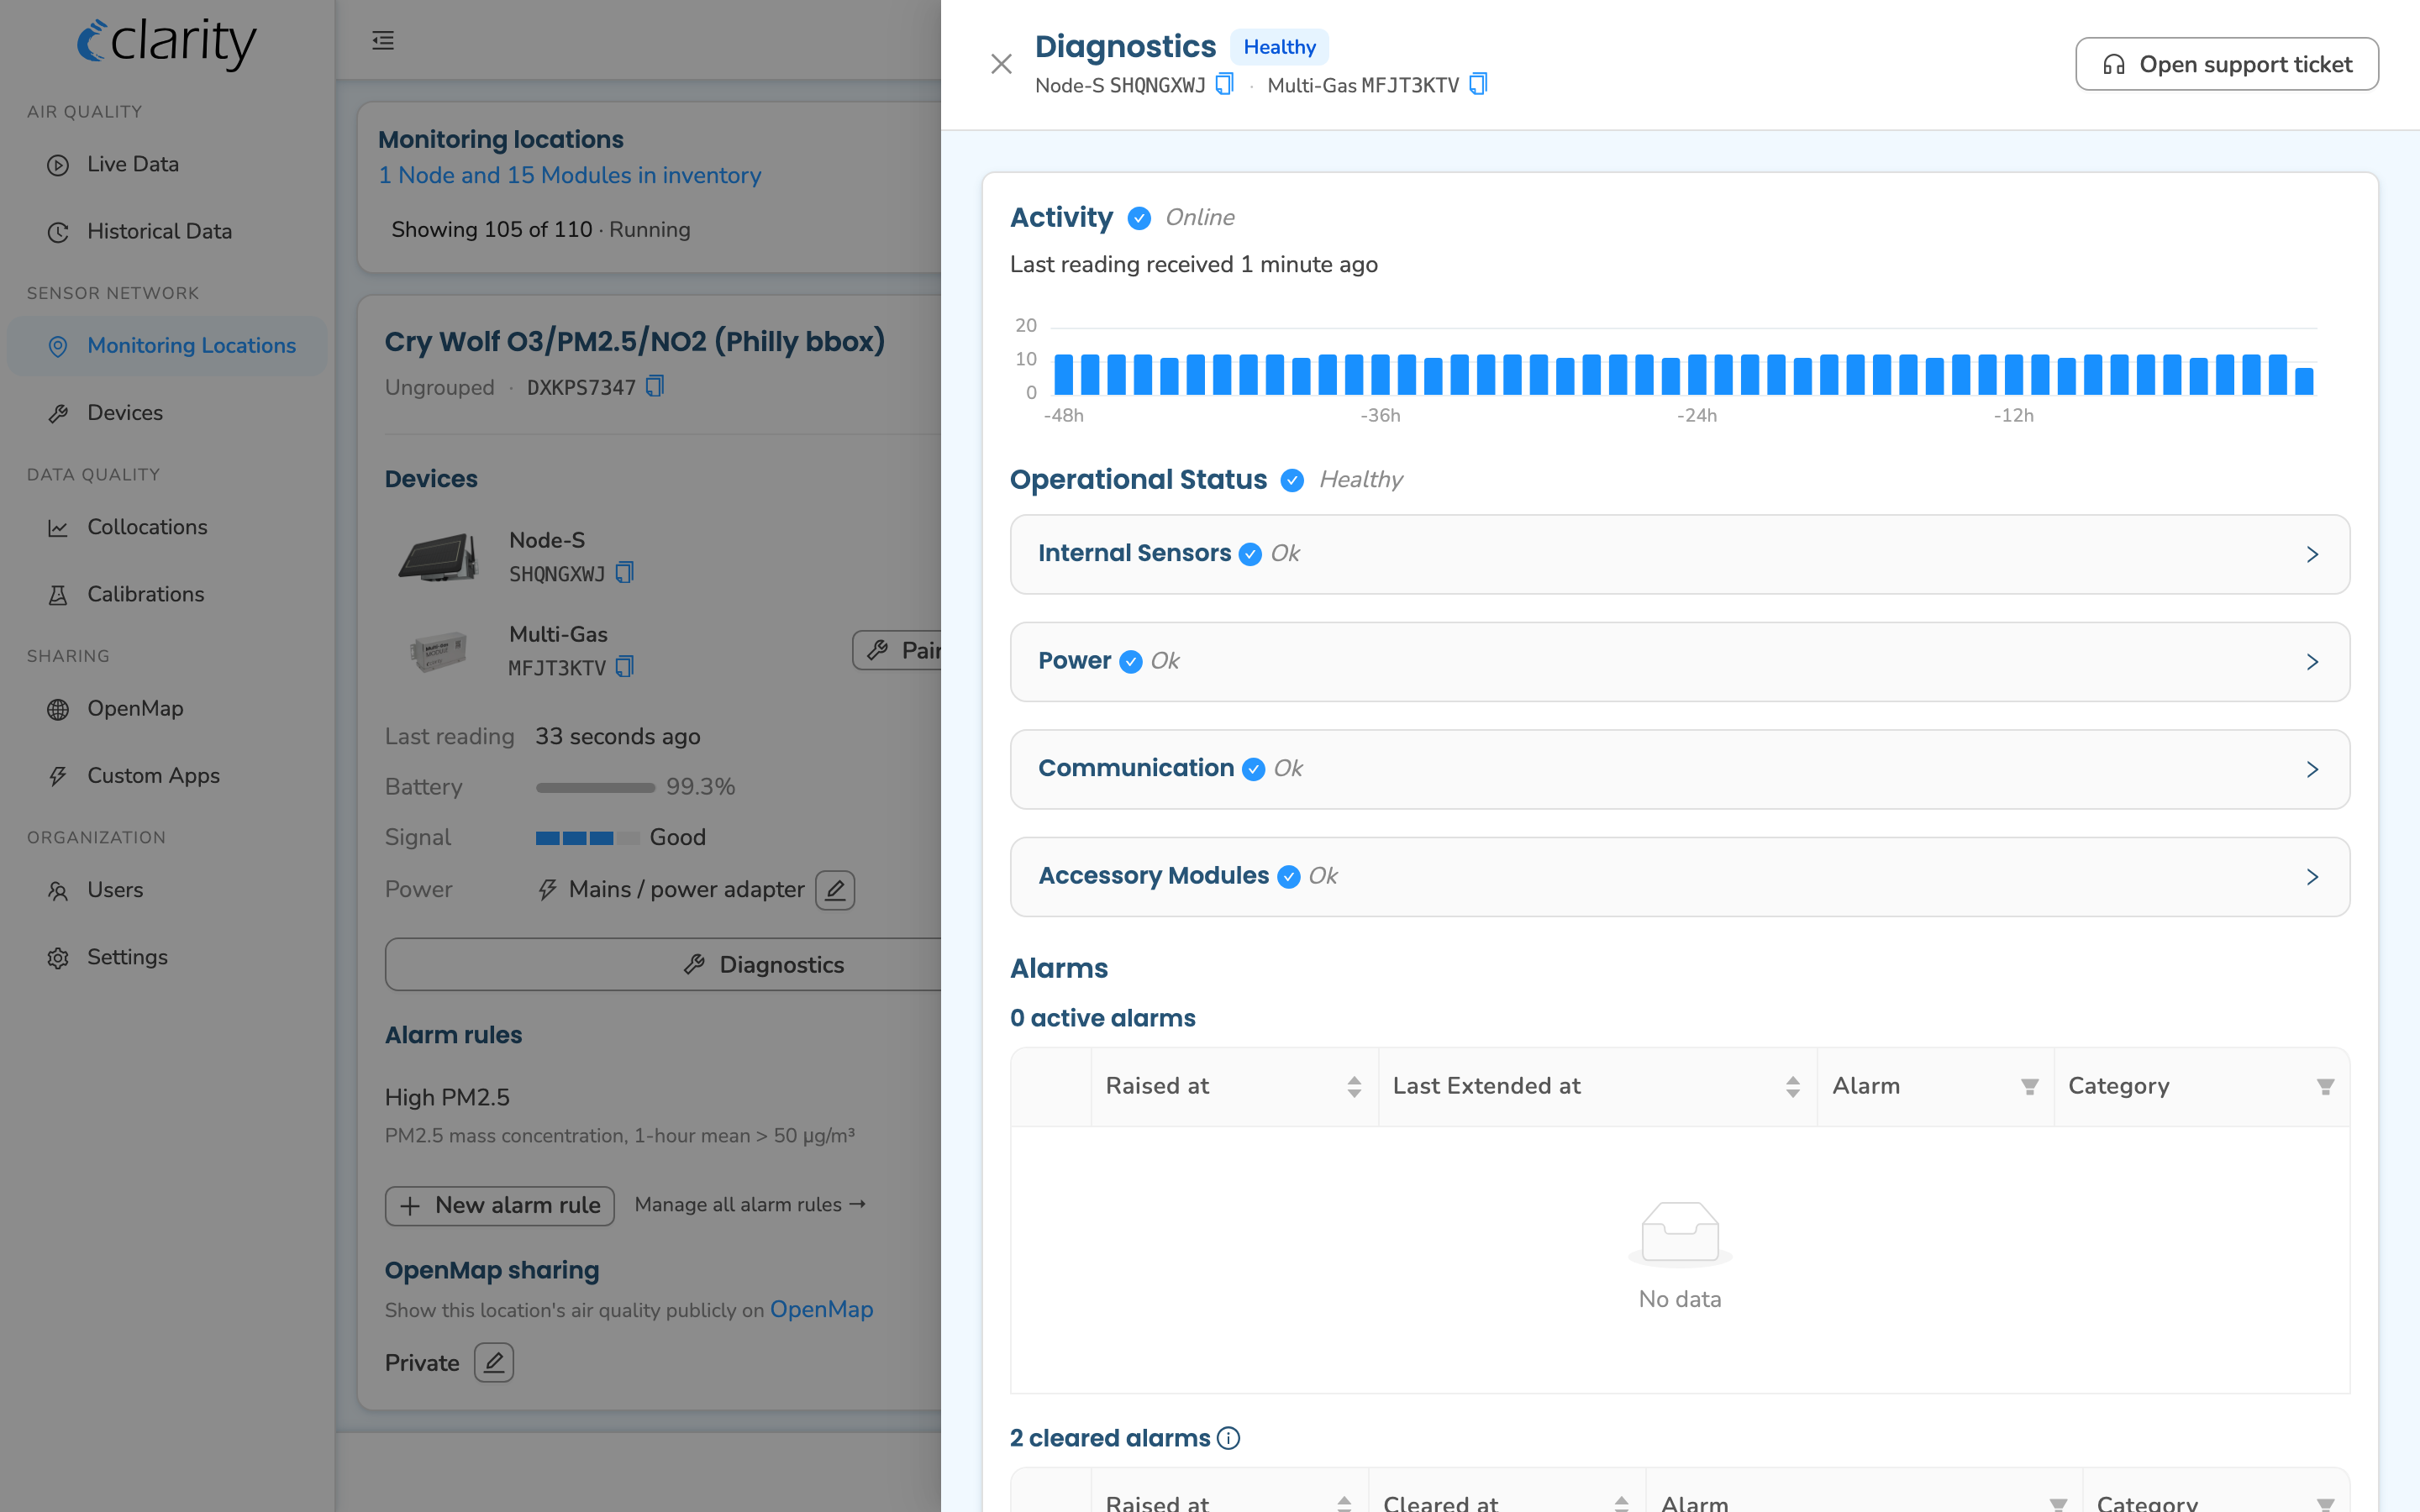This screenshot has height=1512, width=2420.
Task: Copy Node-S SHQNGXWJ ID in Devices list
Action: (625, 573)
